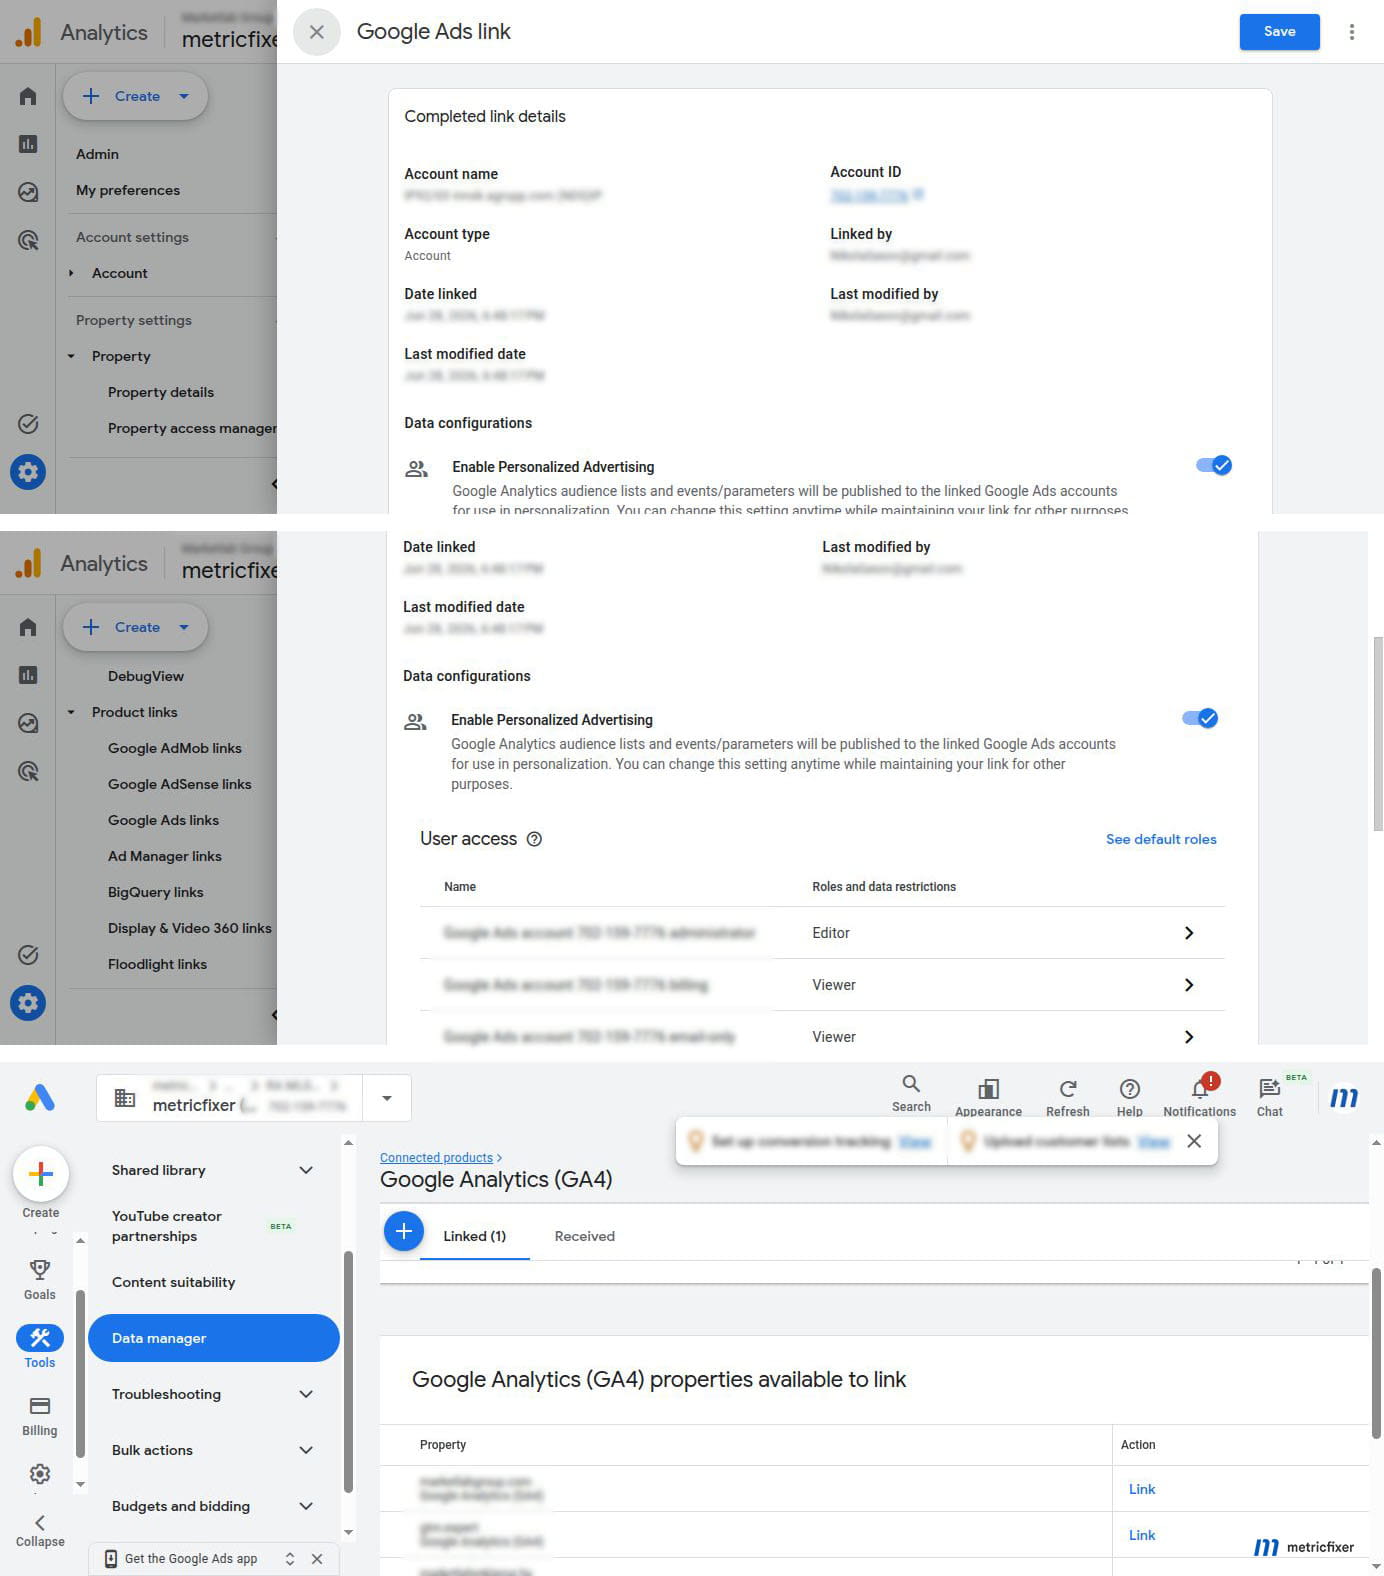The height and width of the screenshot is (1576, 1384).
Task: Open Data manager menu item
Action: 214,1338
